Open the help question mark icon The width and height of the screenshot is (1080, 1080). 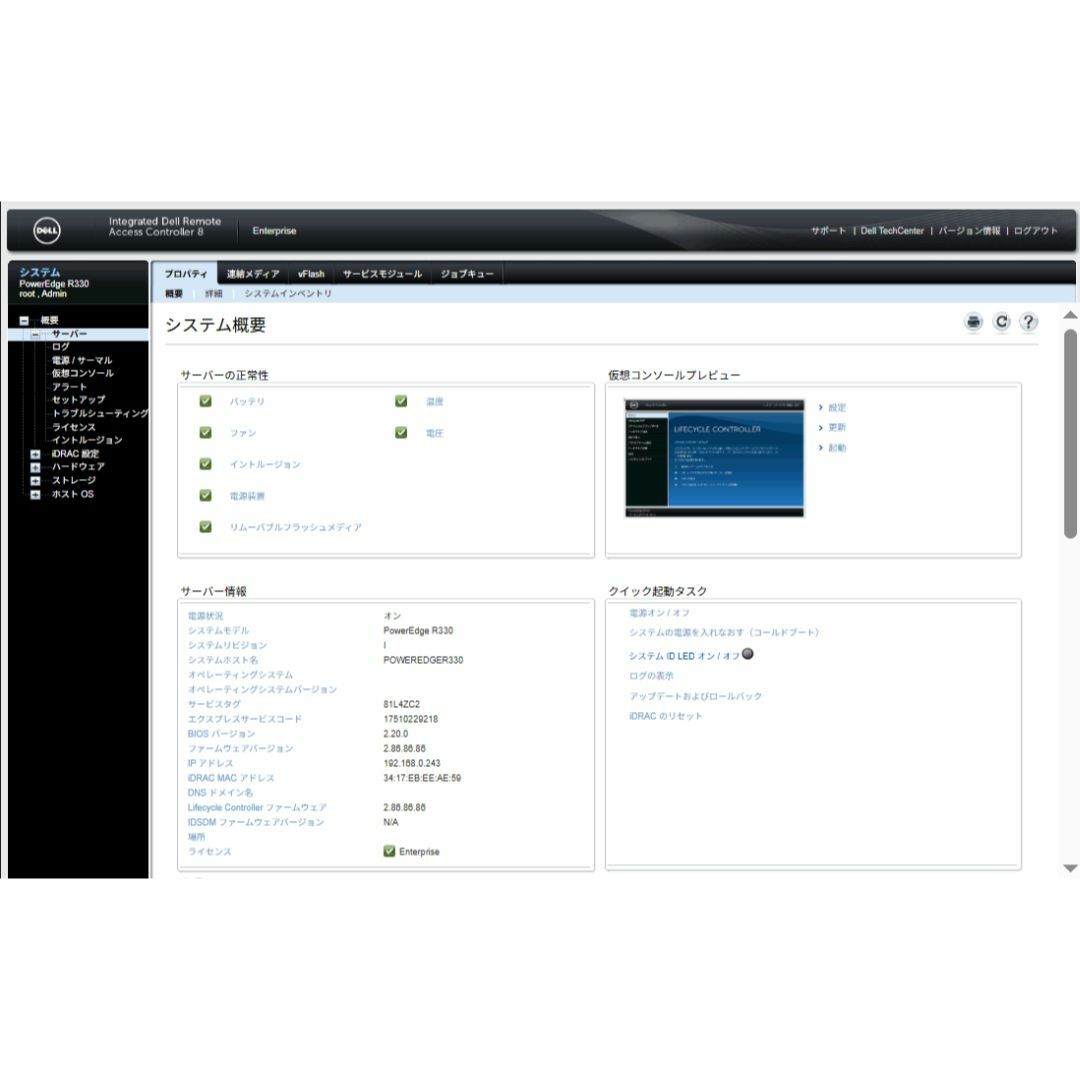point(1028,322)
